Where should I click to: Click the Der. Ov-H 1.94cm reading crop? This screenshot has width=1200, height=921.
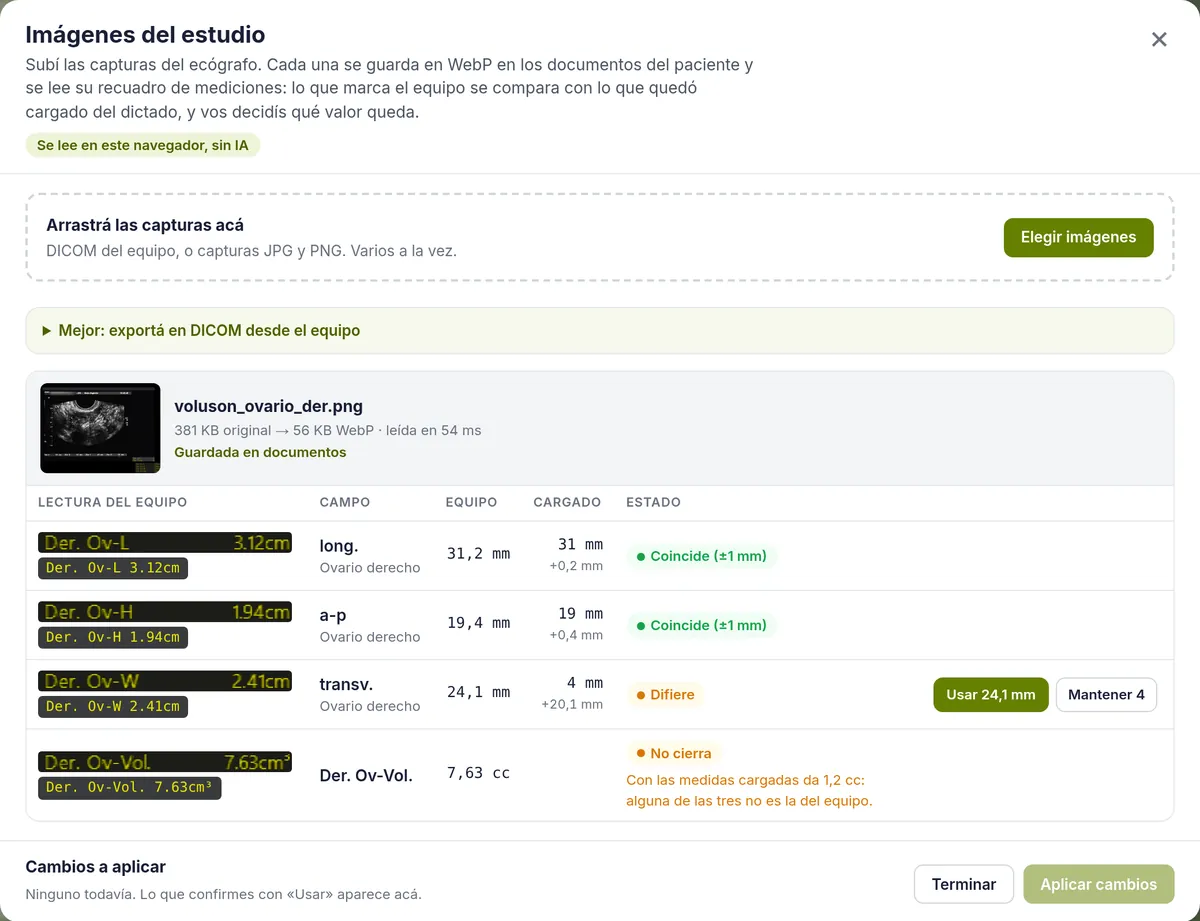[x=165, y=612]
